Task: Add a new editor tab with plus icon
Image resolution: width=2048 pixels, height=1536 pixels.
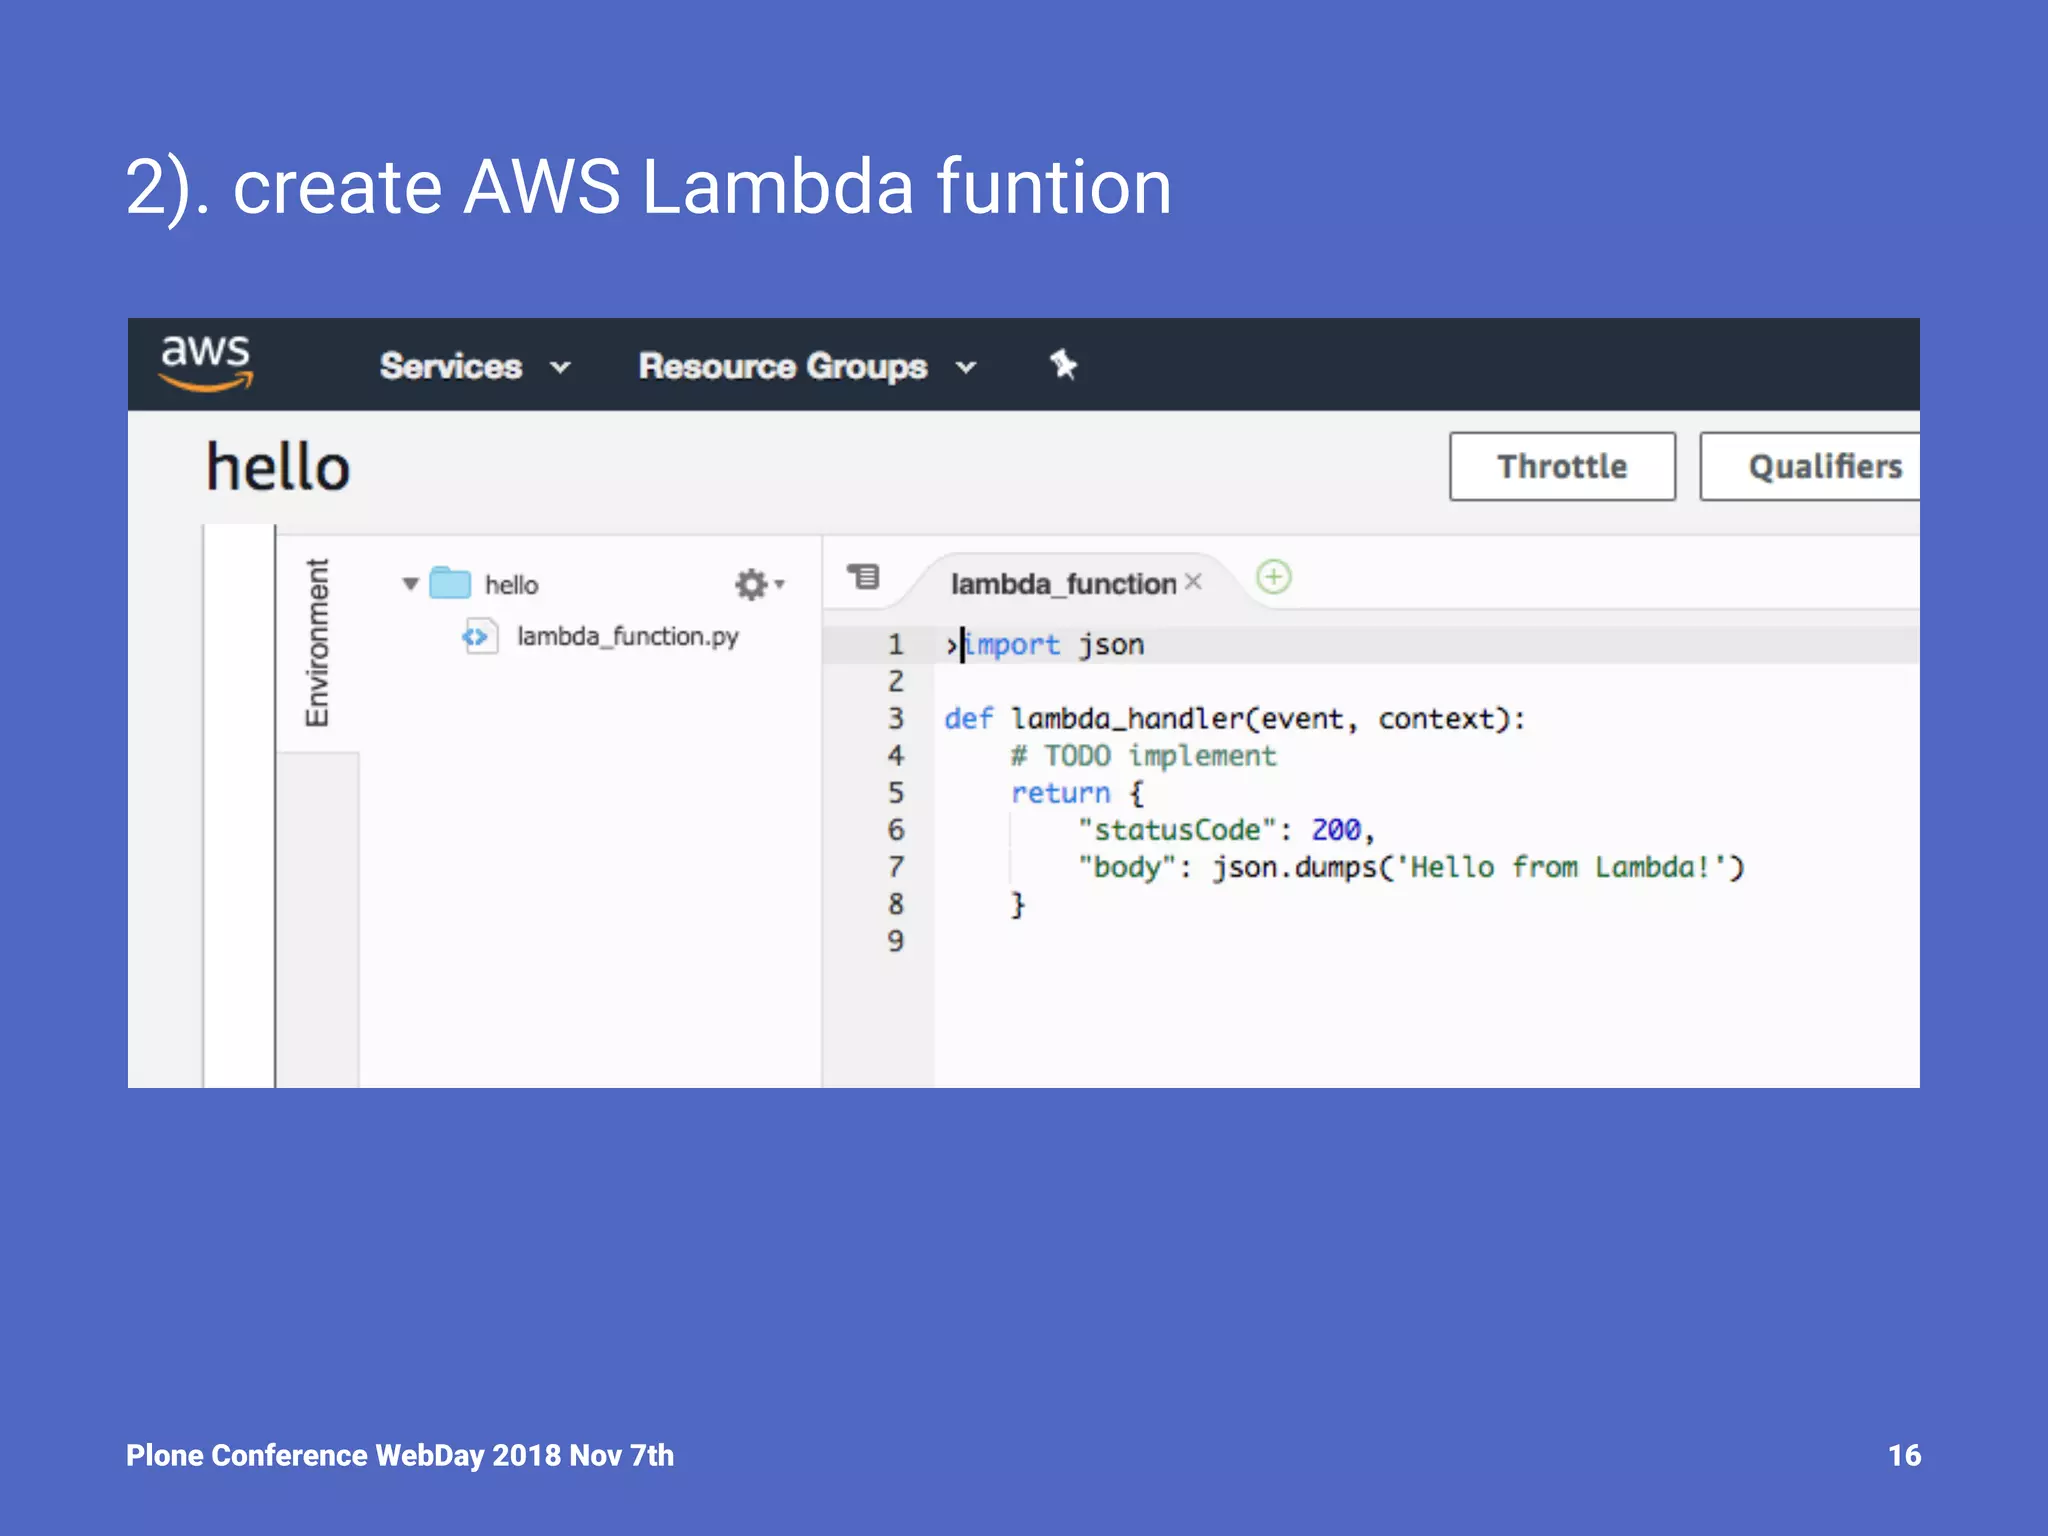Action: point(1274,577)
